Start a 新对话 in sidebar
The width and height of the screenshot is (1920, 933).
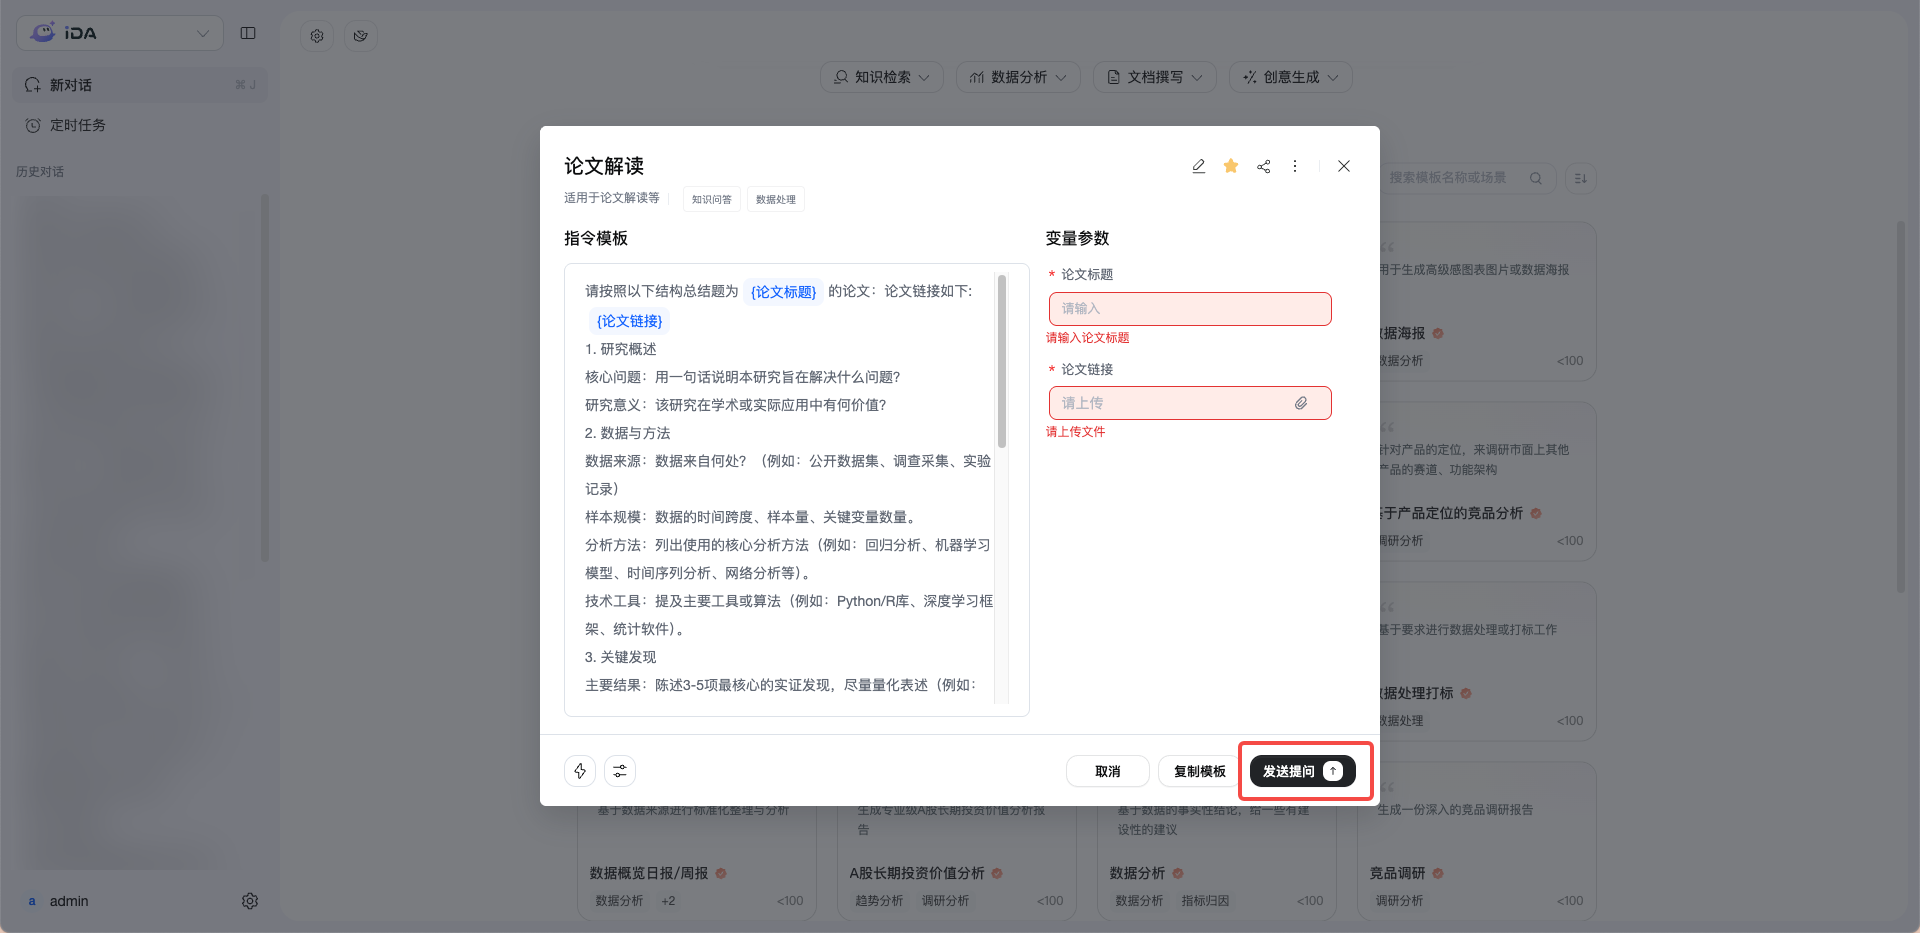(x=140, y=85)
